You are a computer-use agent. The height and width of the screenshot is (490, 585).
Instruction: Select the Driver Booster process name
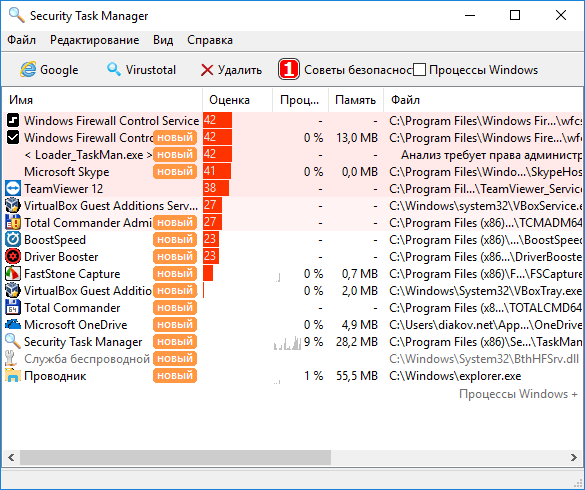[x=61, y=257]
